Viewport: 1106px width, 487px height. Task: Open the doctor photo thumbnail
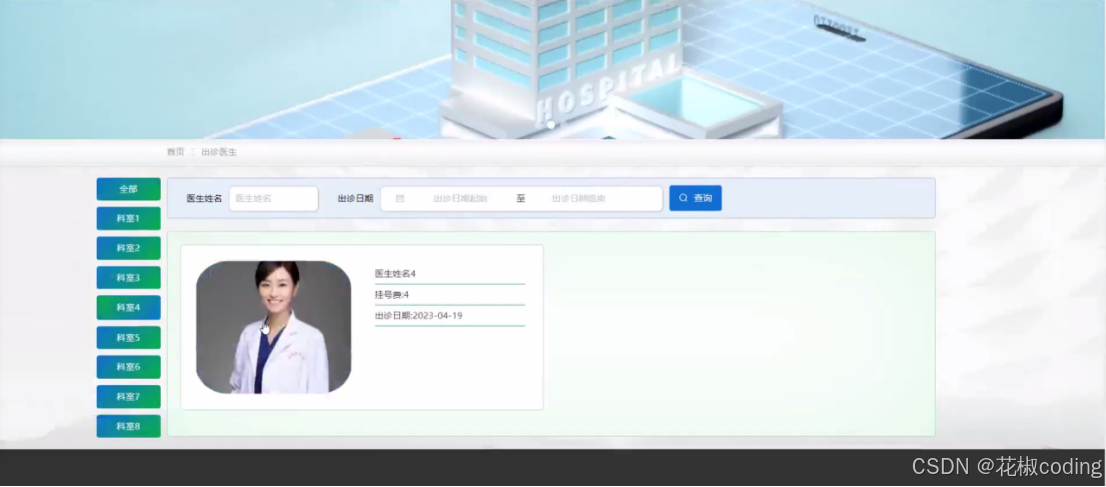[274, 327]
